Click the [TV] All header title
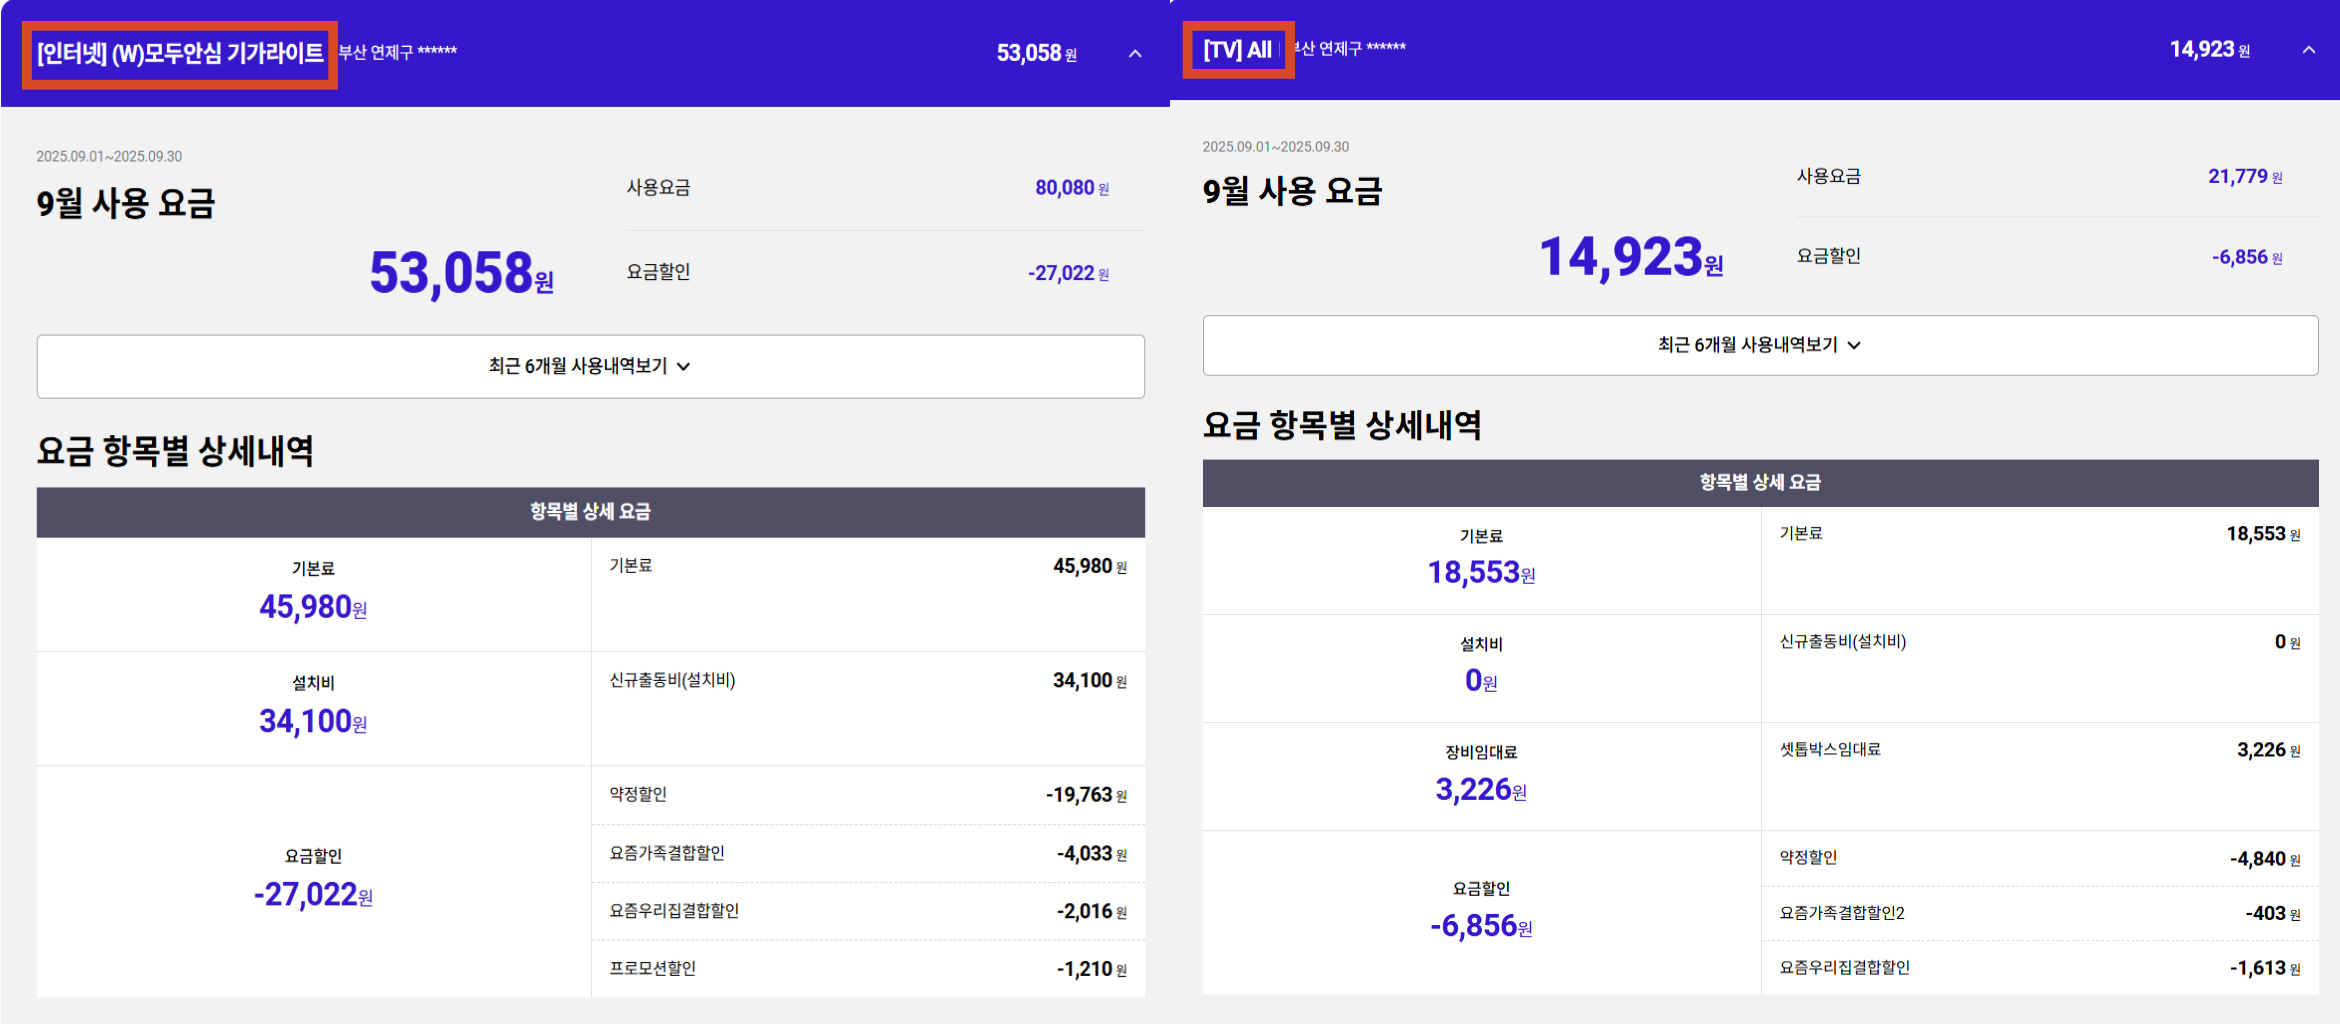The width and height of the screenshot is (2340, 1024). [x=1237, y=50]
